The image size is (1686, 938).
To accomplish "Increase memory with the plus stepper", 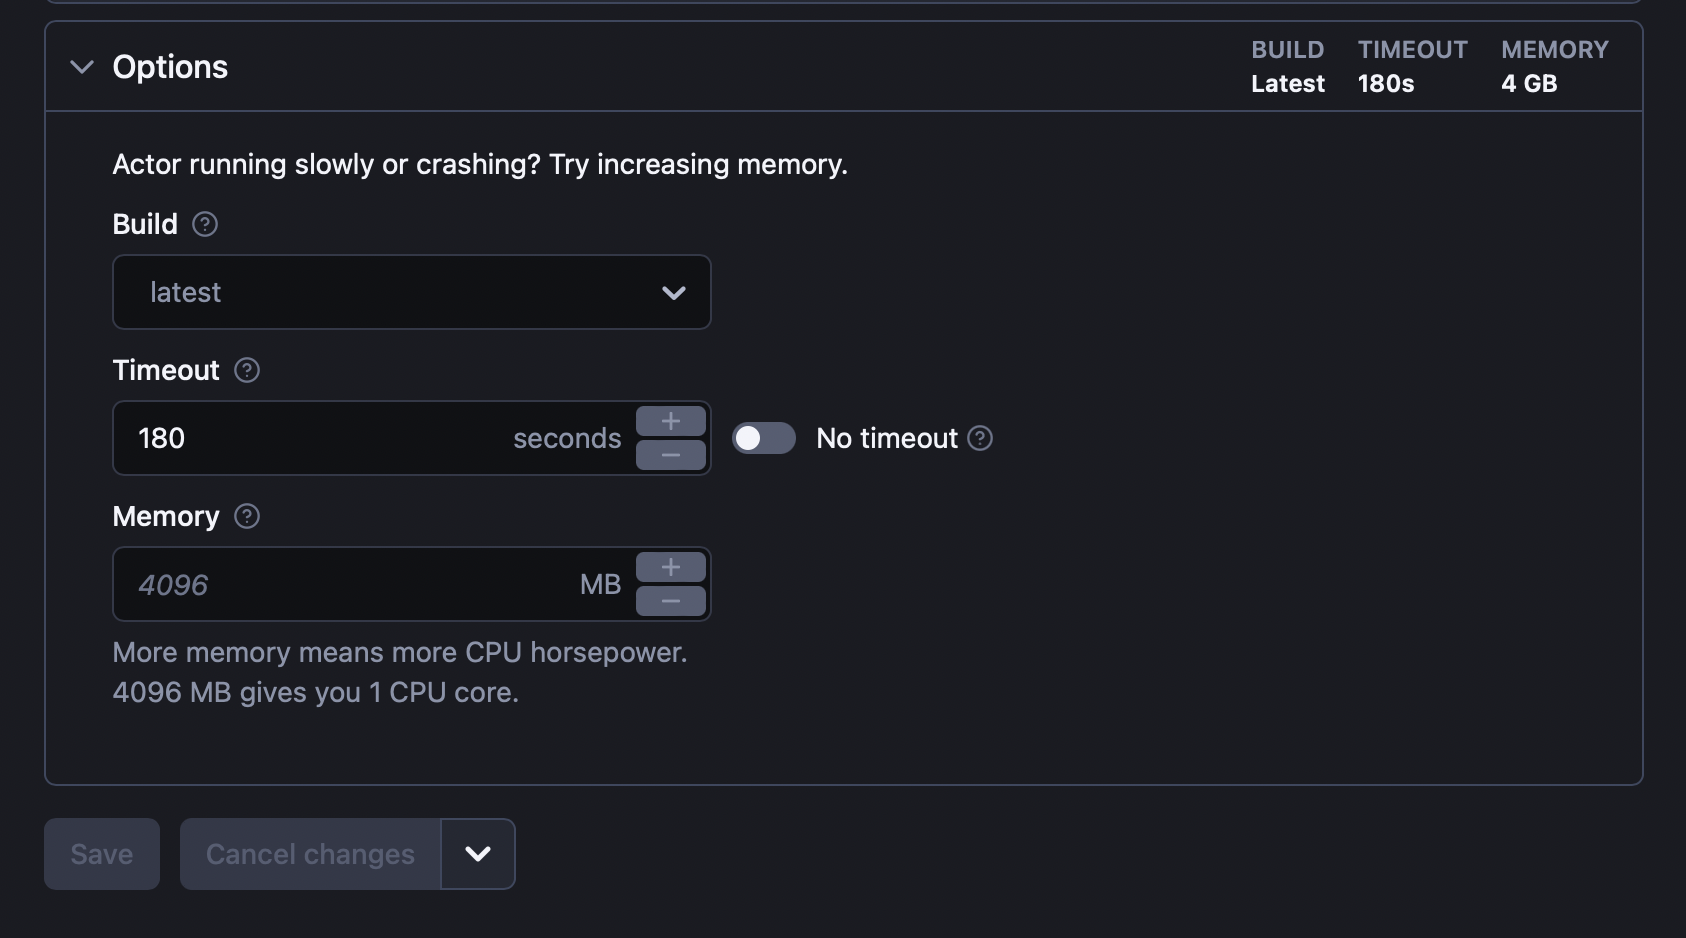I will coord(671,567).
